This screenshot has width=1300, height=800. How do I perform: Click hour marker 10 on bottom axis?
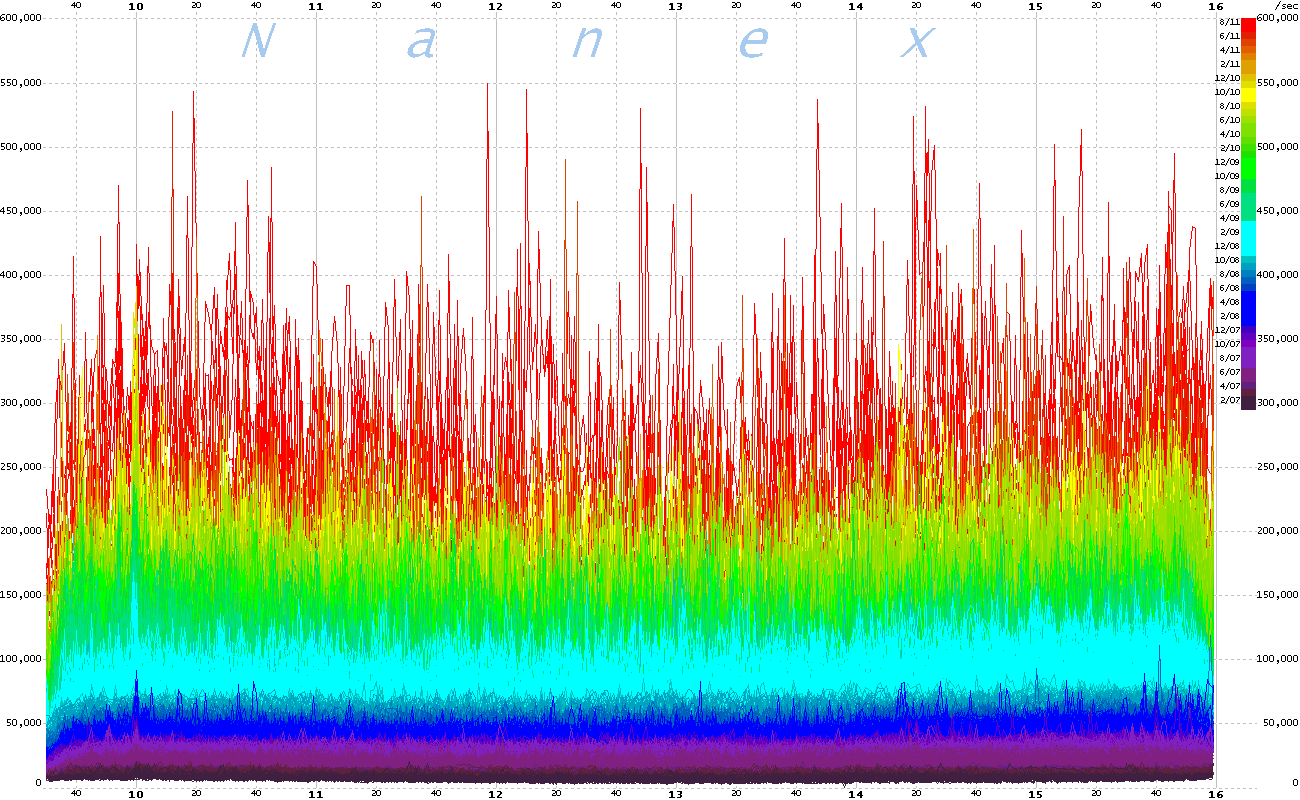136,792
